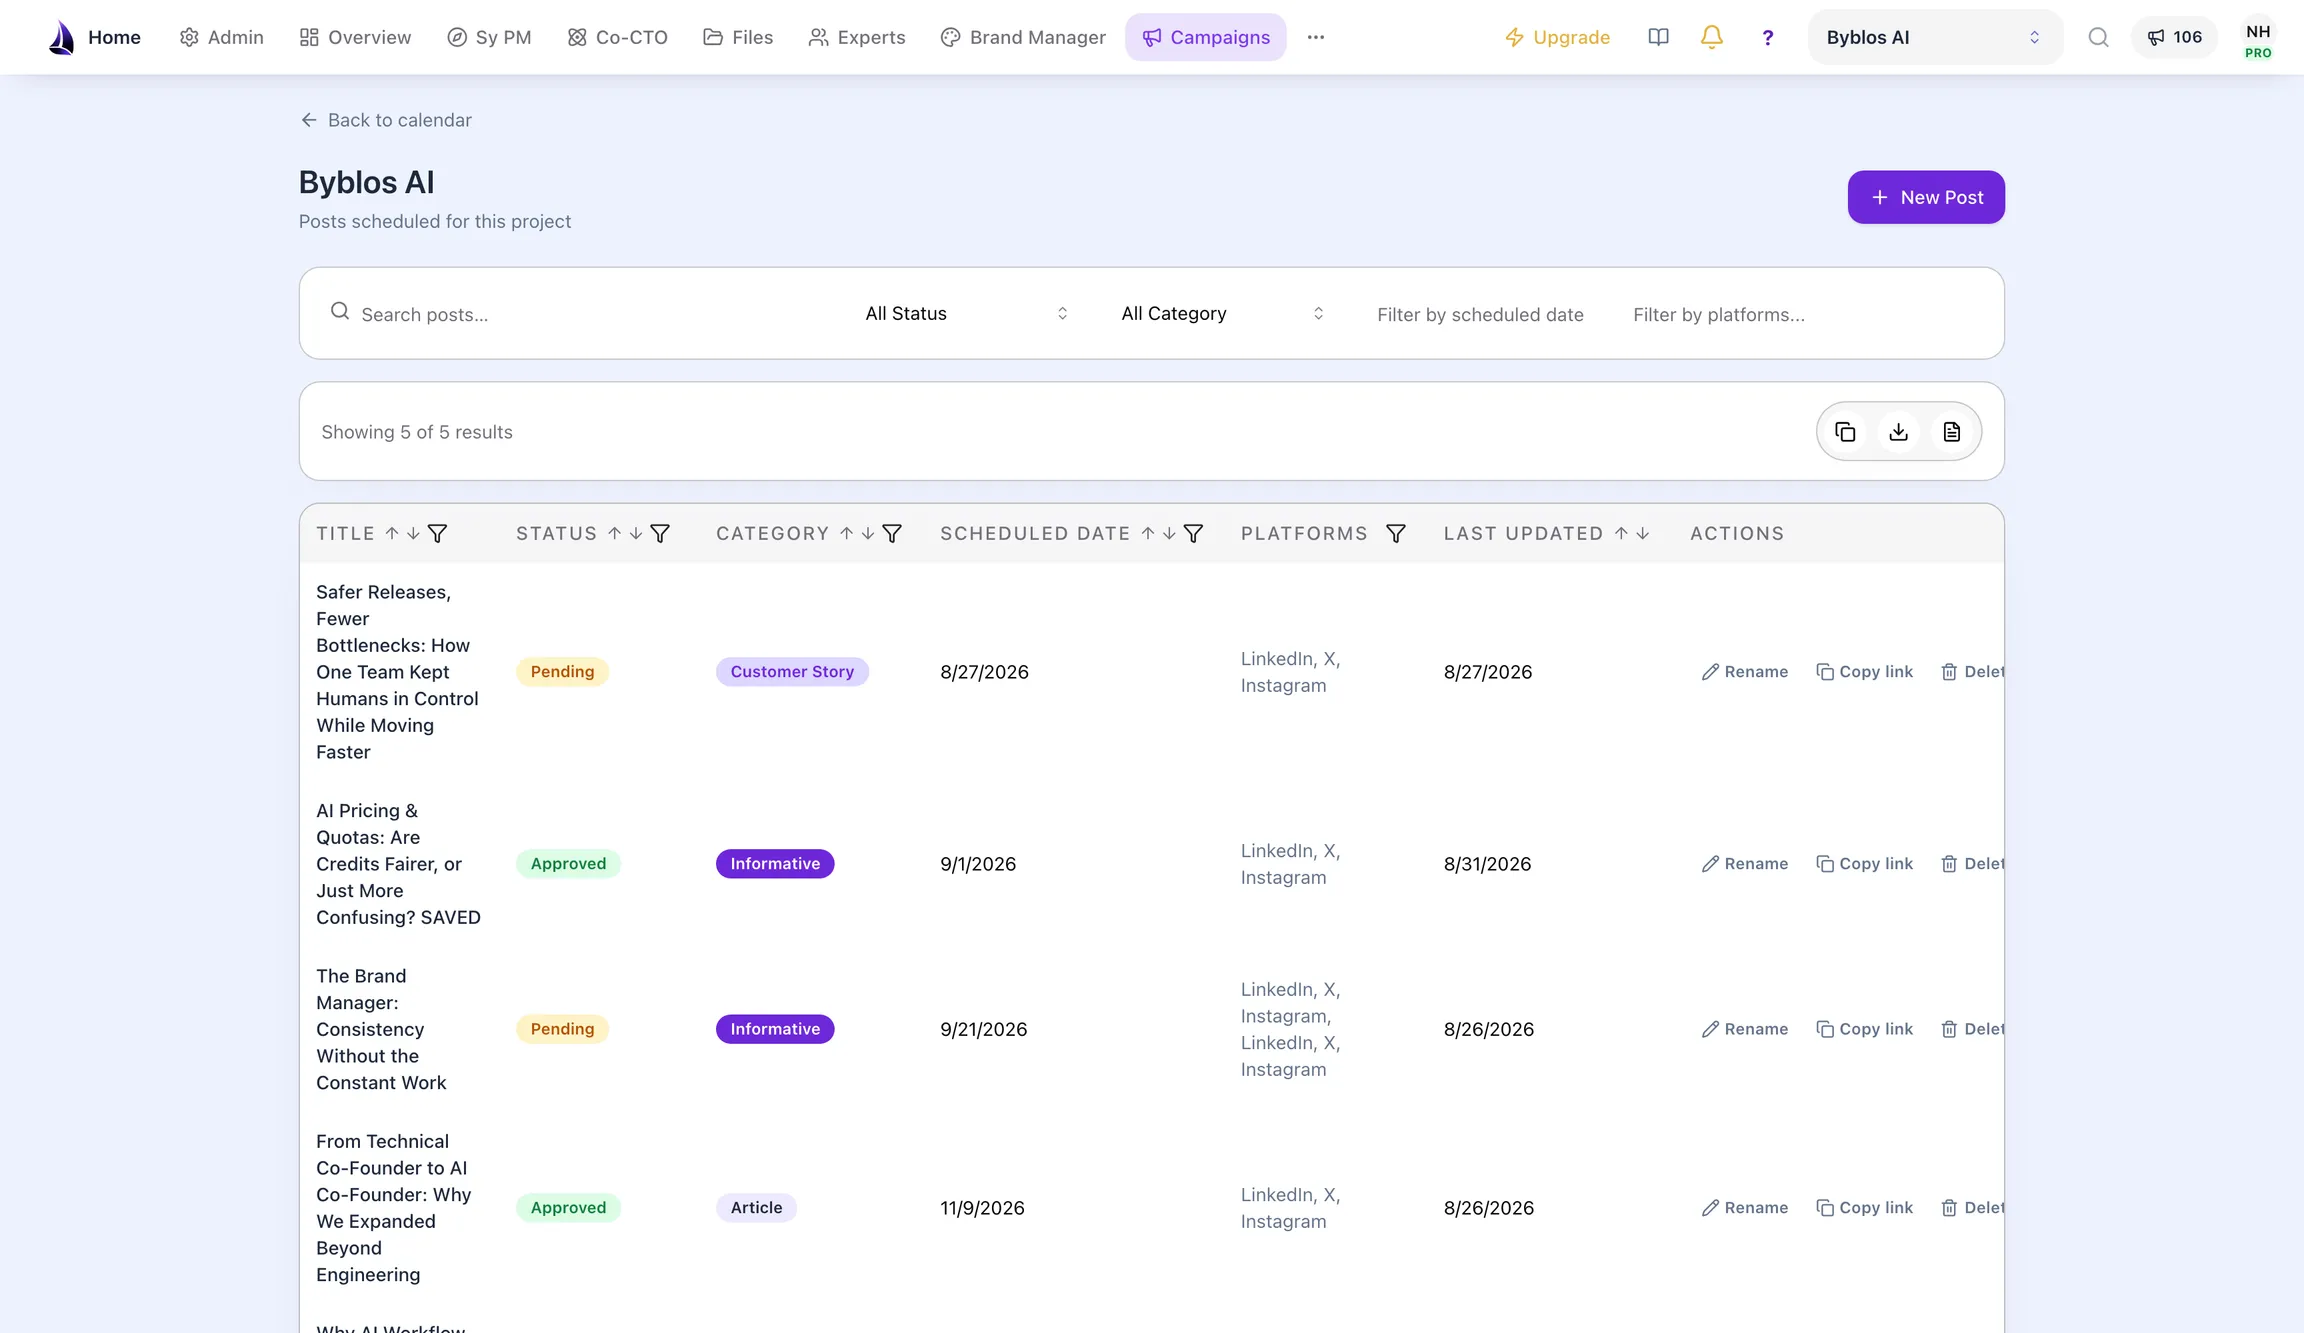Sort Scheduled Date ascending arrow
Viewport: 2304px width, 1333px height.
tap(1148, 534)
